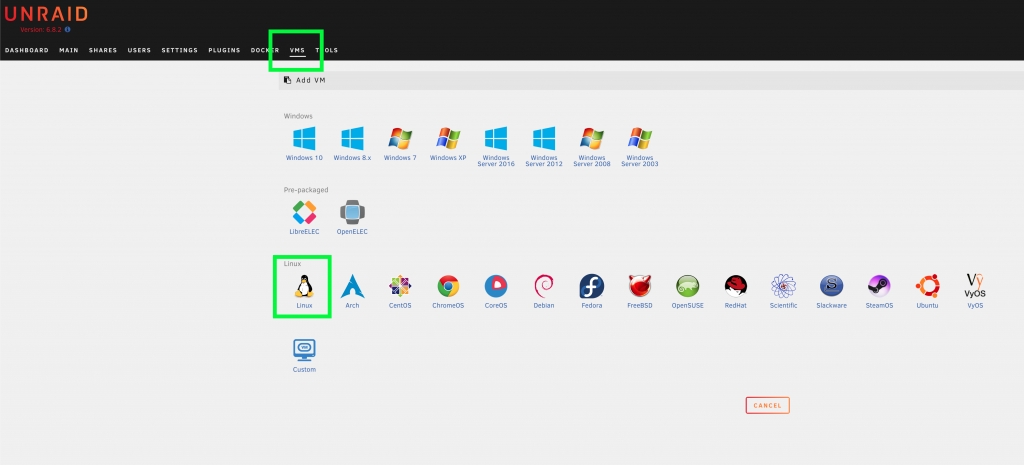Switch to the VMs tab
The width and height of the screenshot is (1024, 465).
point(297,50)
